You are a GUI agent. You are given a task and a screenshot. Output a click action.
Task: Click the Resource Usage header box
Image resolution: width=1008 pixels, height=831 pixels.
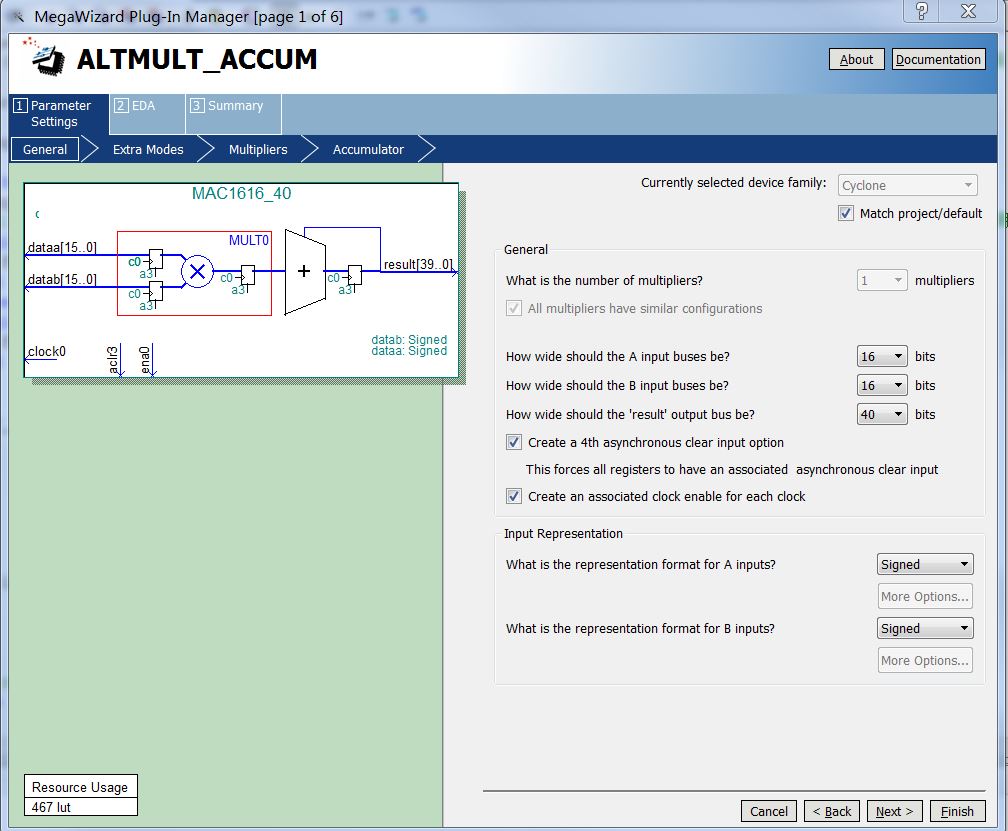click(80, 787)
